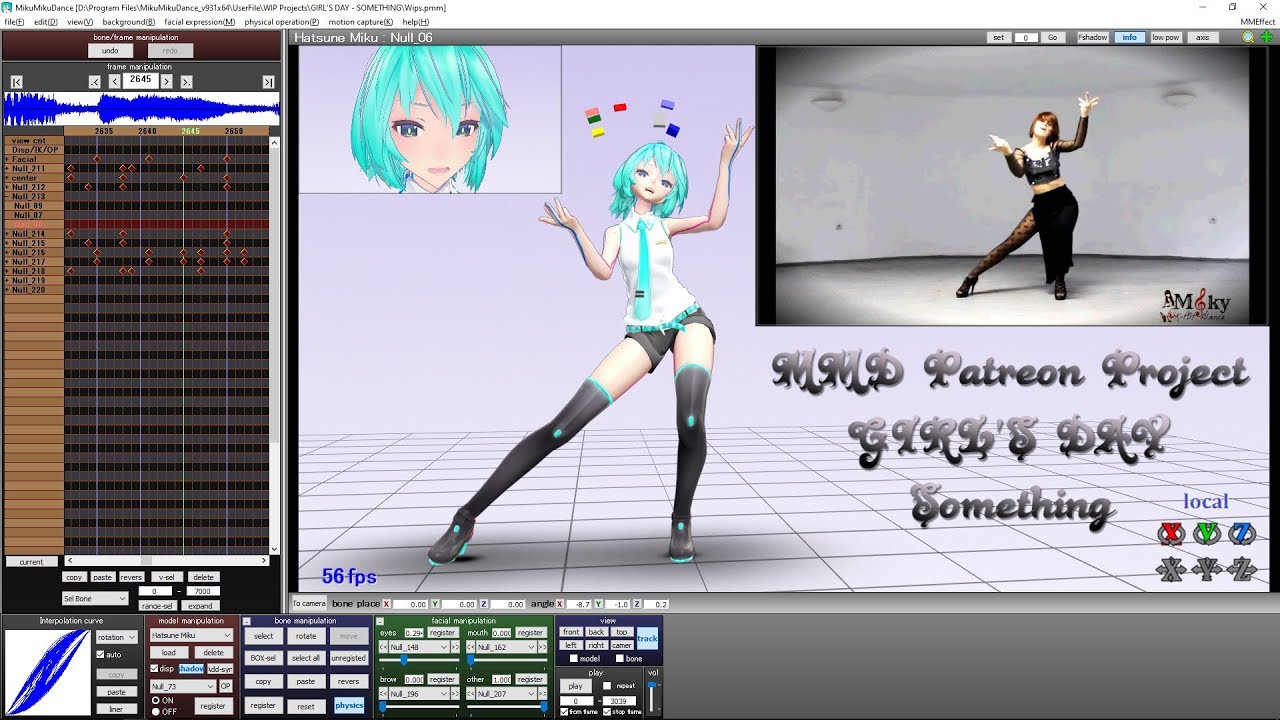Click the track view button
Viewport: 1280px width, 720px height.
pos(647,638)
